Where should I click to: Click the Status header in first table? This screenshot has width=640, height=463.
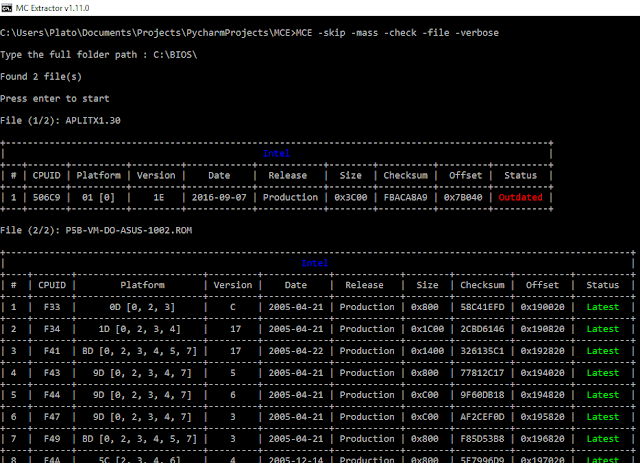[x=520, y=176]
